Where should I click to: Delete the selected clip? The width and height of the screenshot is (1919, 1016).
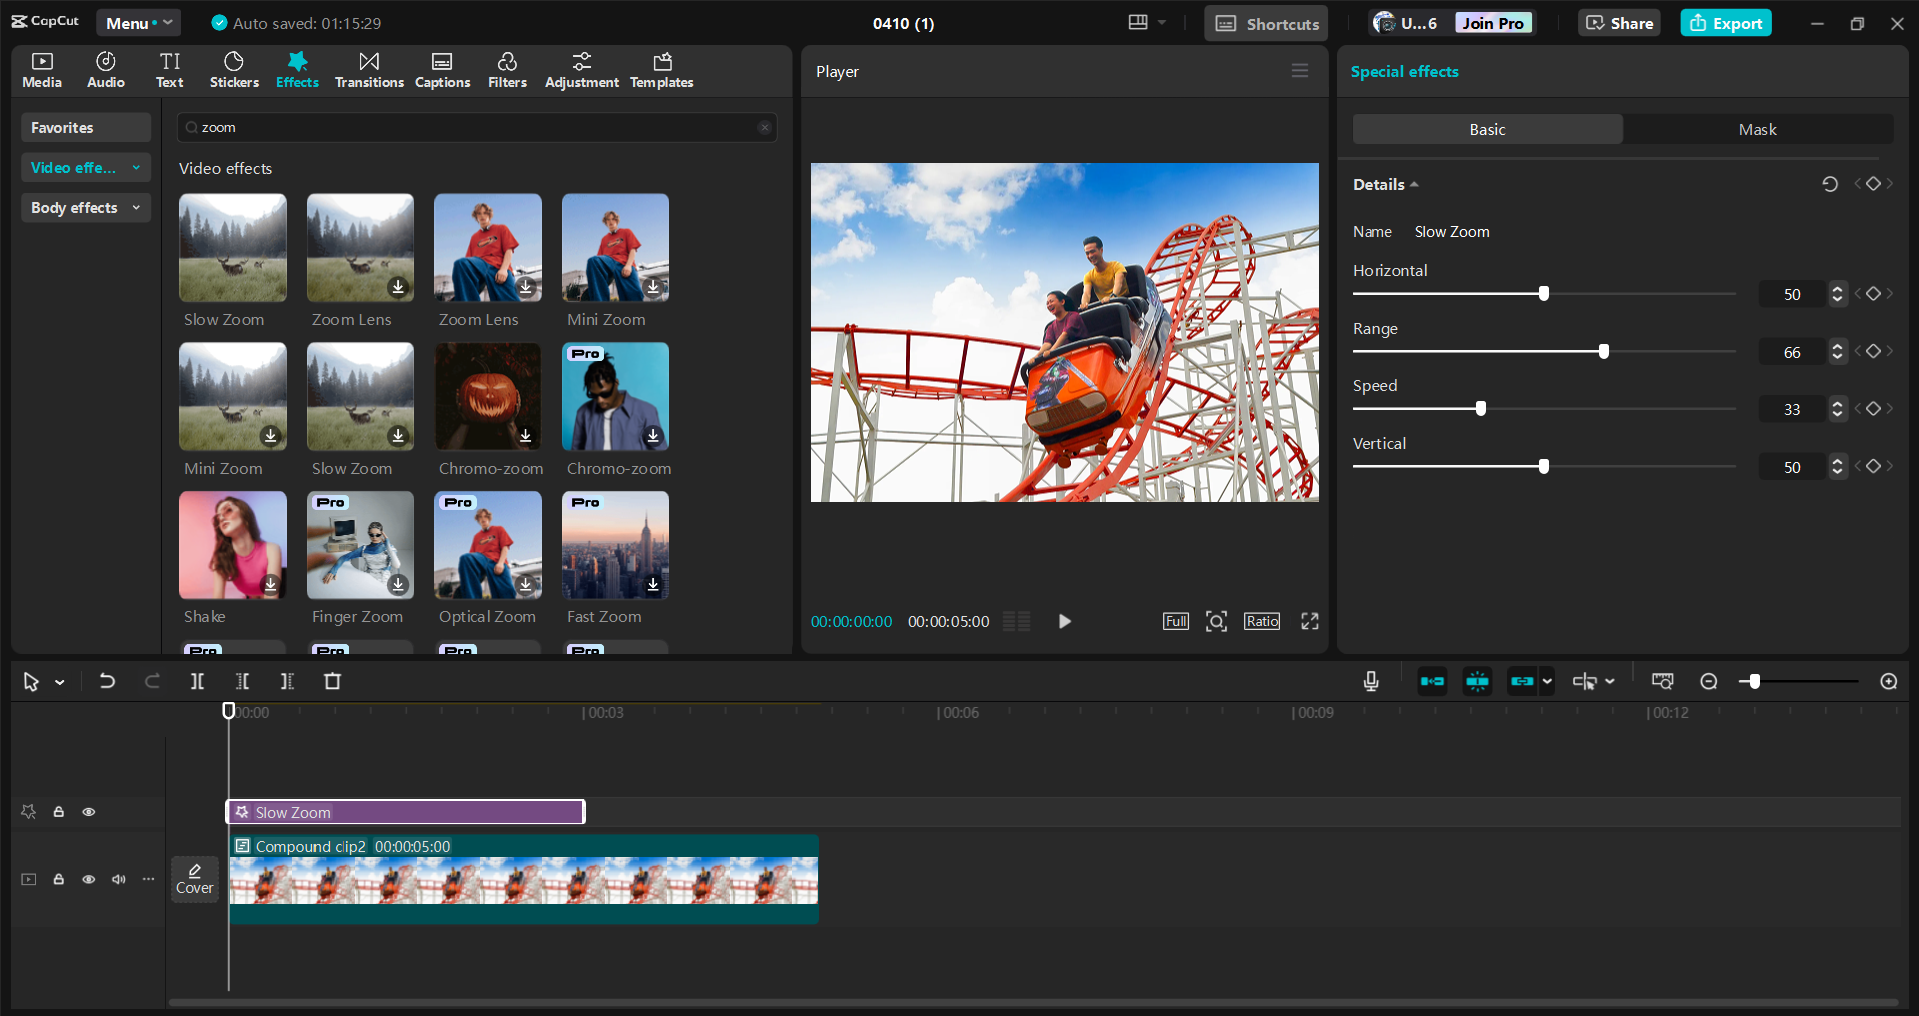(x=333, y=681)
